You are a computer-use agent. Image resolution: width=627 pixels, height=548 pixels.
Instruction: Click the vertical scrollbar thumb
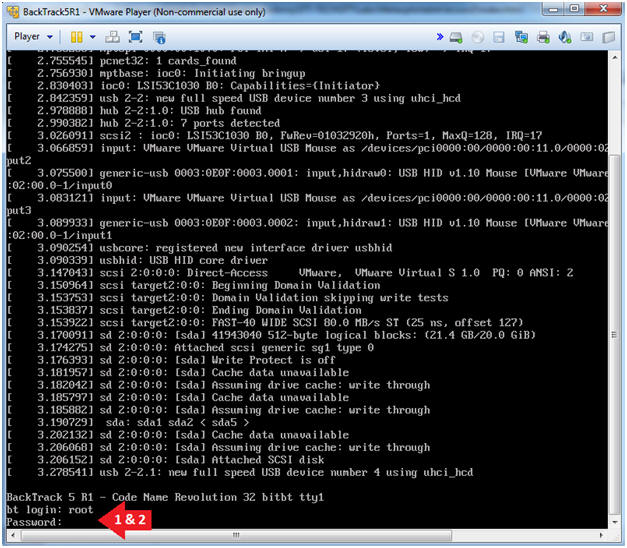(x=614, y=334)
